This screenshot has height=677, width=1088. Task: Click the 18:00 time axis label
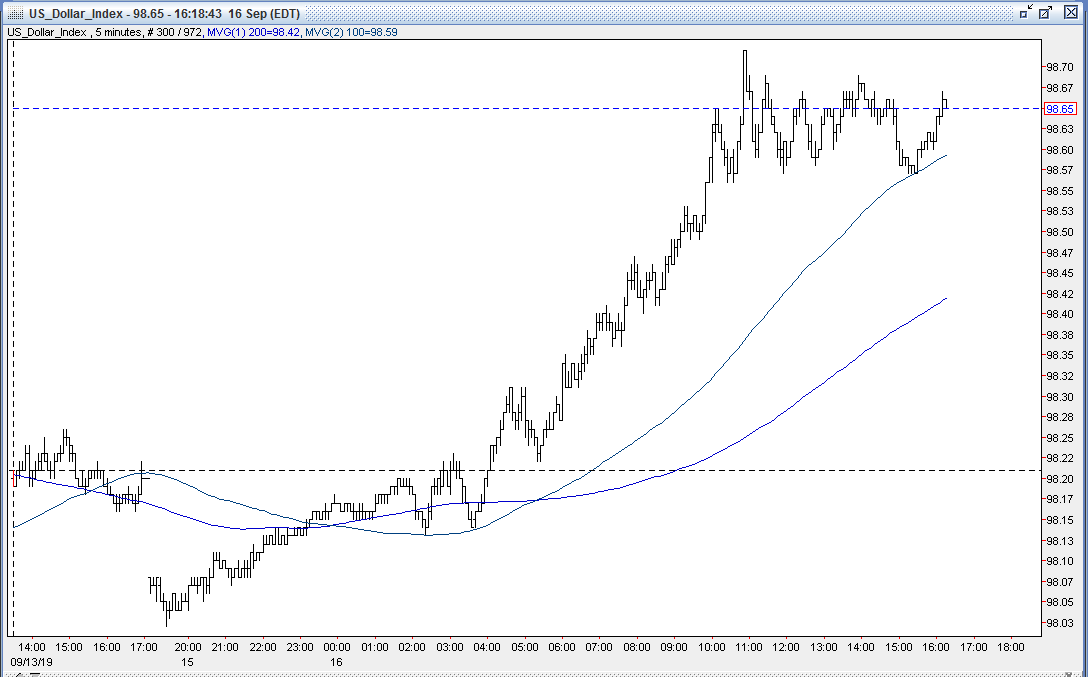[x=1010, y=647]
